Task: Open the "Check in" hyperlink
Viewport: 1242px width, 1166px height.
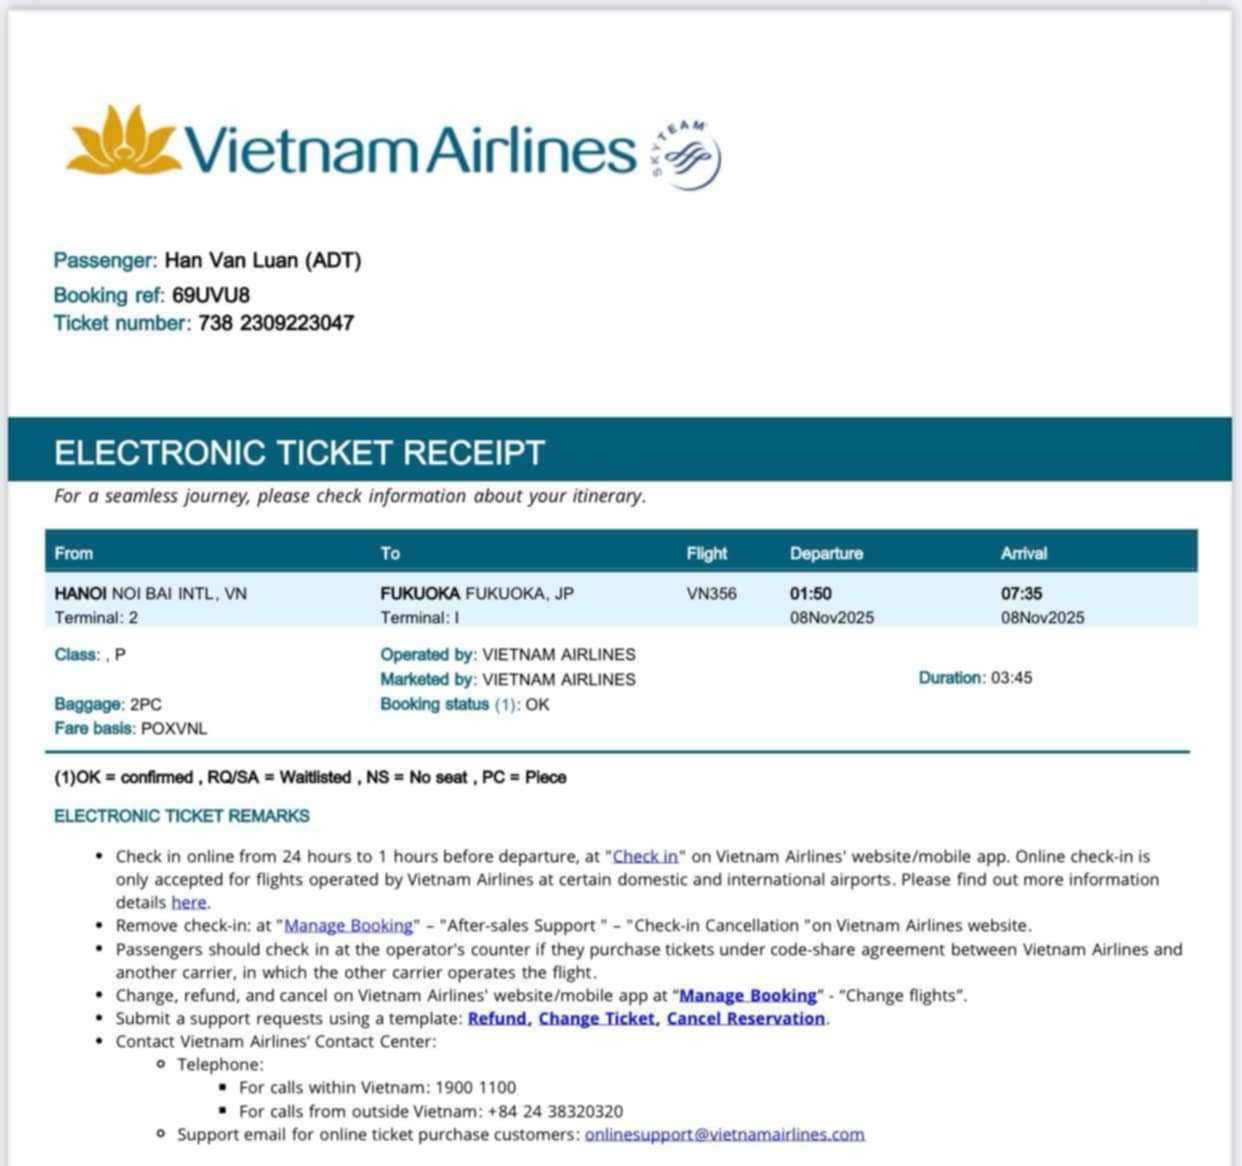Action: tap(645, 856)
